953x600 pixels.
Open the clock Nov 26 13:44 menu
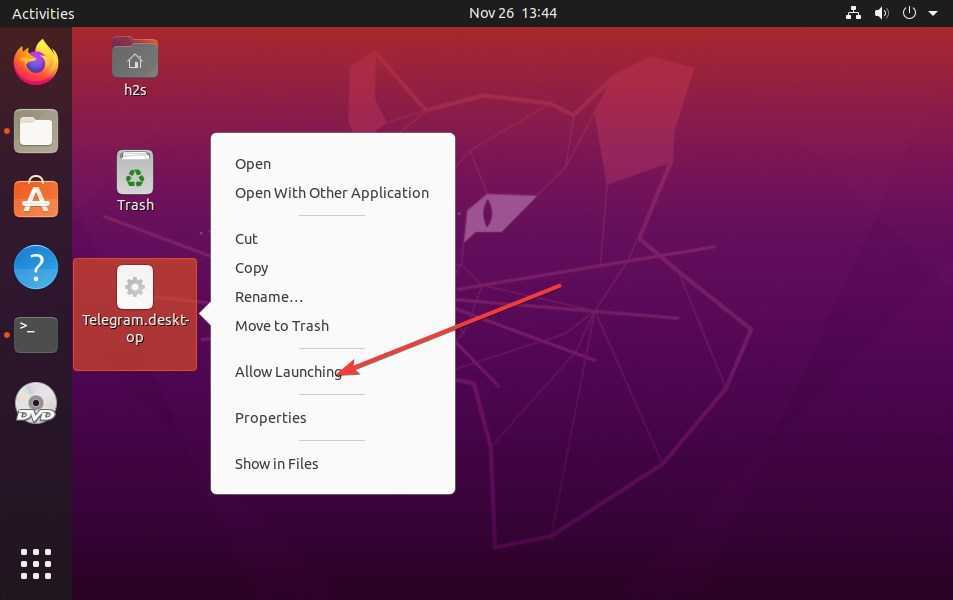513,13
